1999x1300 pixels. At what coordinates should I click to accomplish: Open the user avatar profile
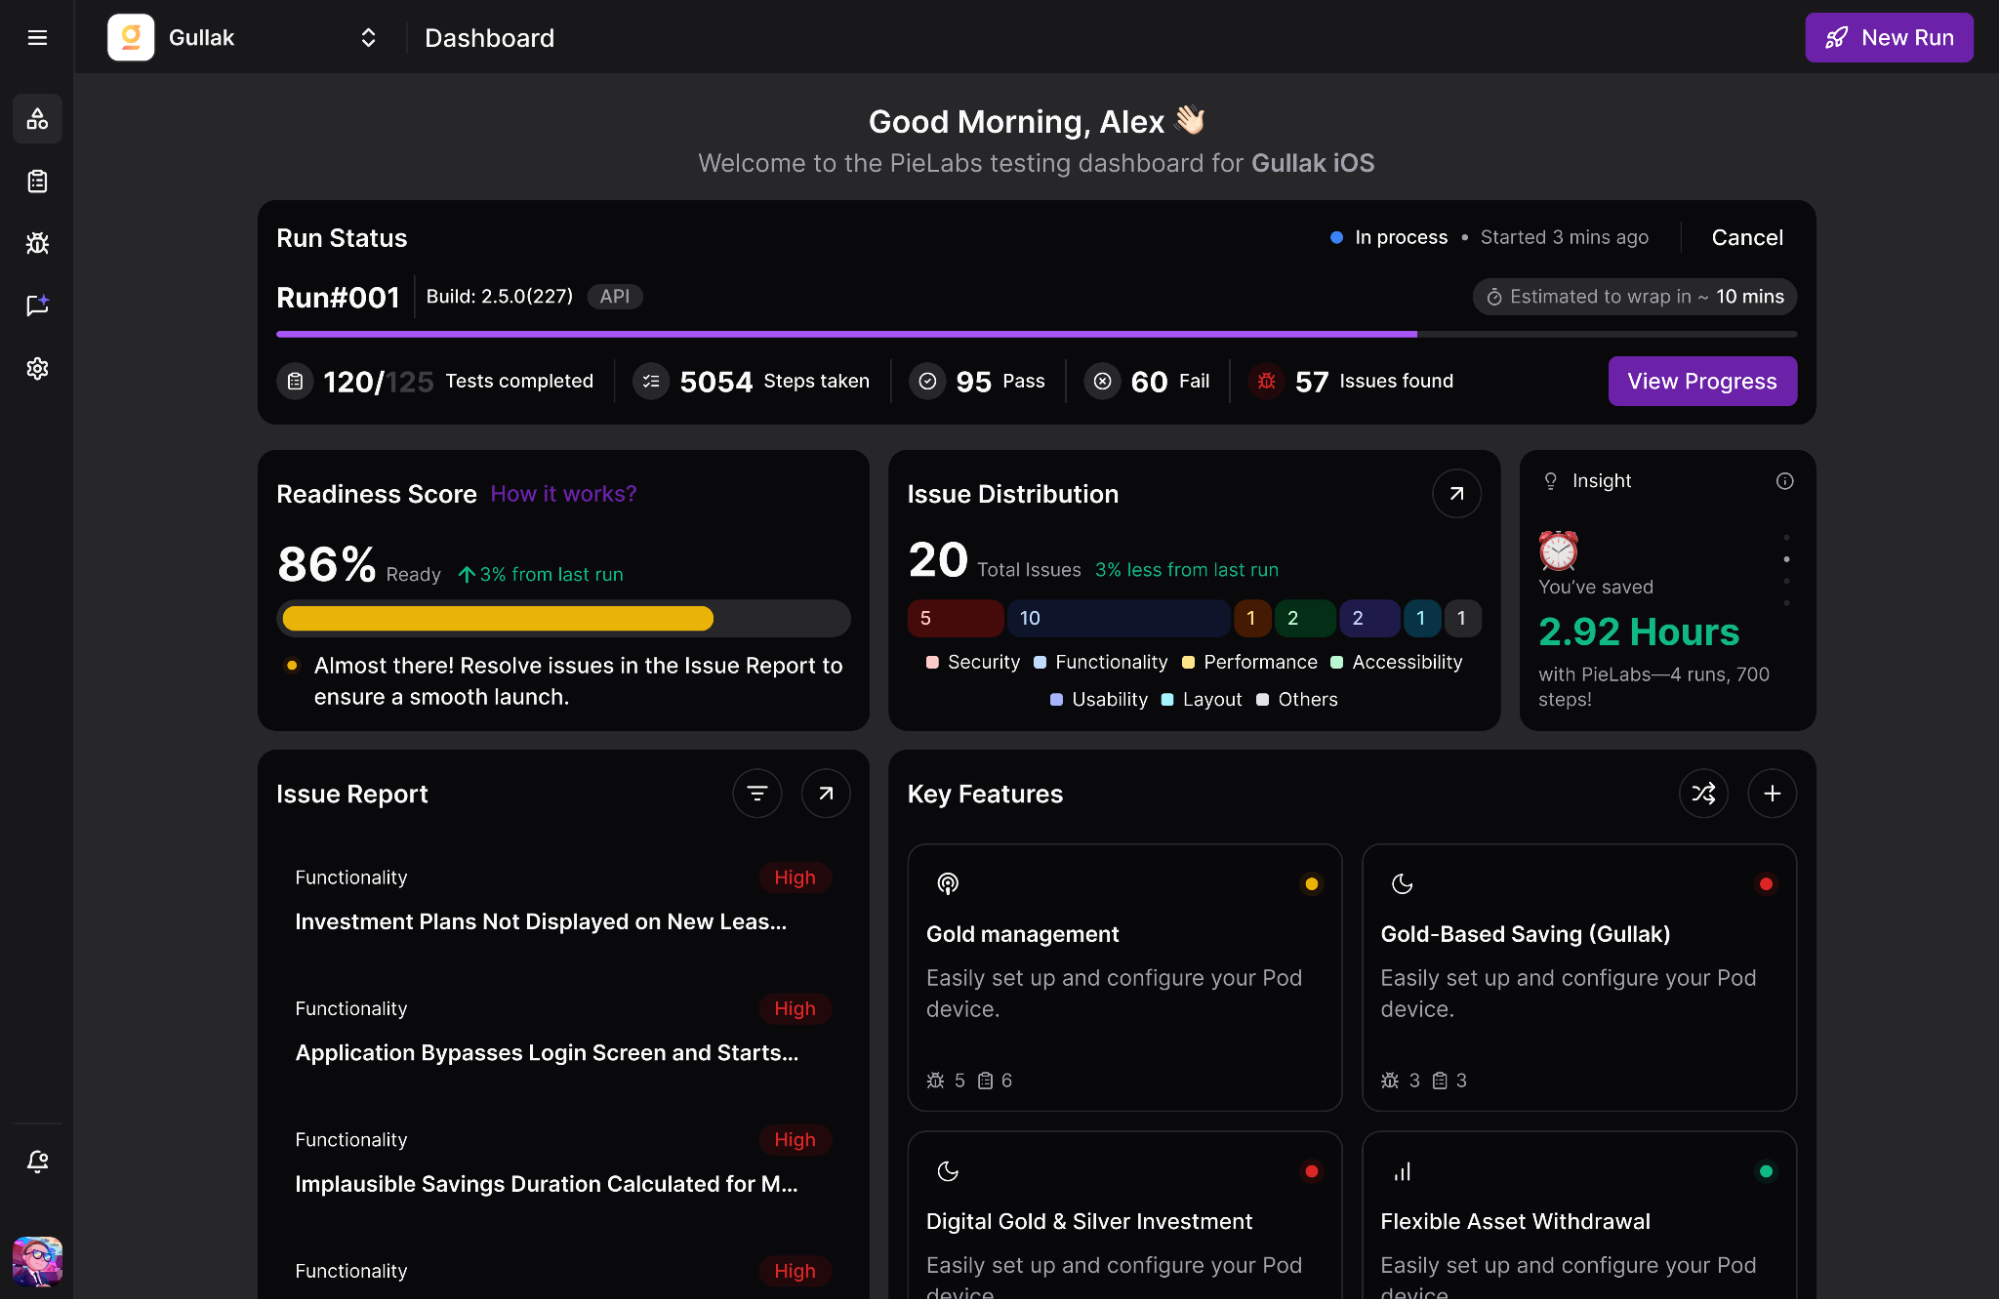coord(37,1261)
